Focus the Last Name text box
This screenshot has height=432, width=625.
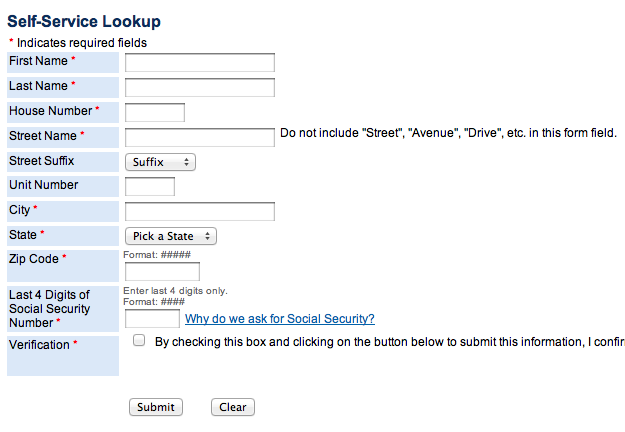click(x=199, y=88)
